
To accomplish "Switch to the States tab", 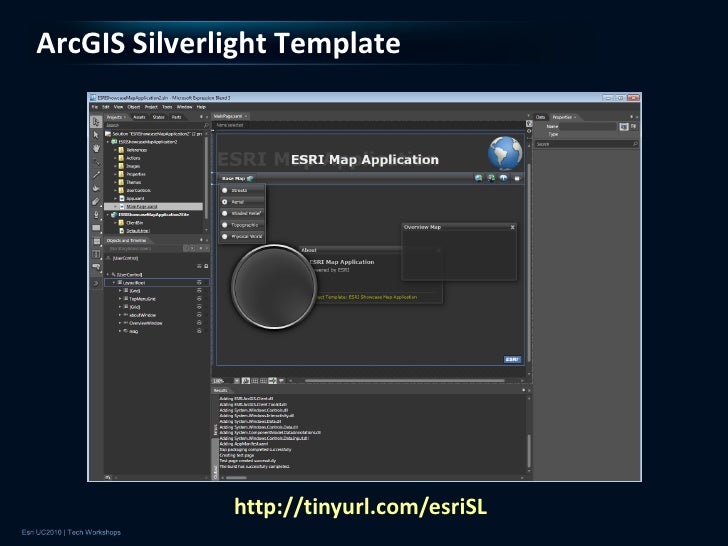I will (159, 117).
